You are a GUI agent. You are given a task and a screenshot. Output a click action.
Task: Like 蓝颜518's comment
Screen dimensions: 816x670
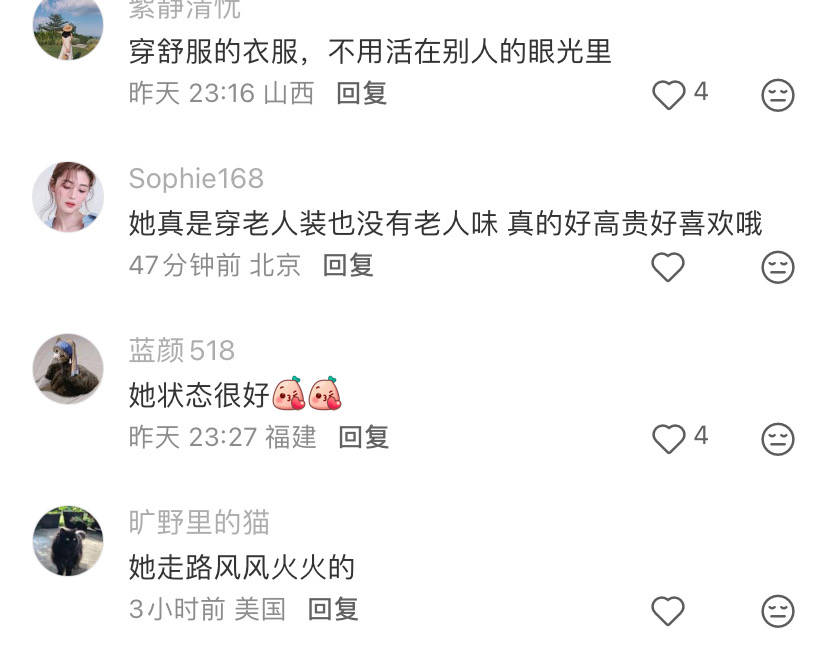[669, 439]
